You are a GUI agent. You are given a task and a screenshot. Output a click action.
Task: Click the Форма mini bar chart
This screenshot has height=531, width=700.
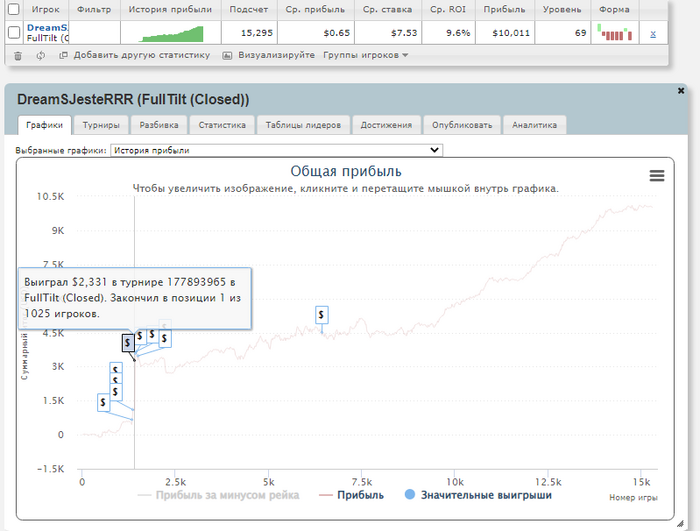615,33
